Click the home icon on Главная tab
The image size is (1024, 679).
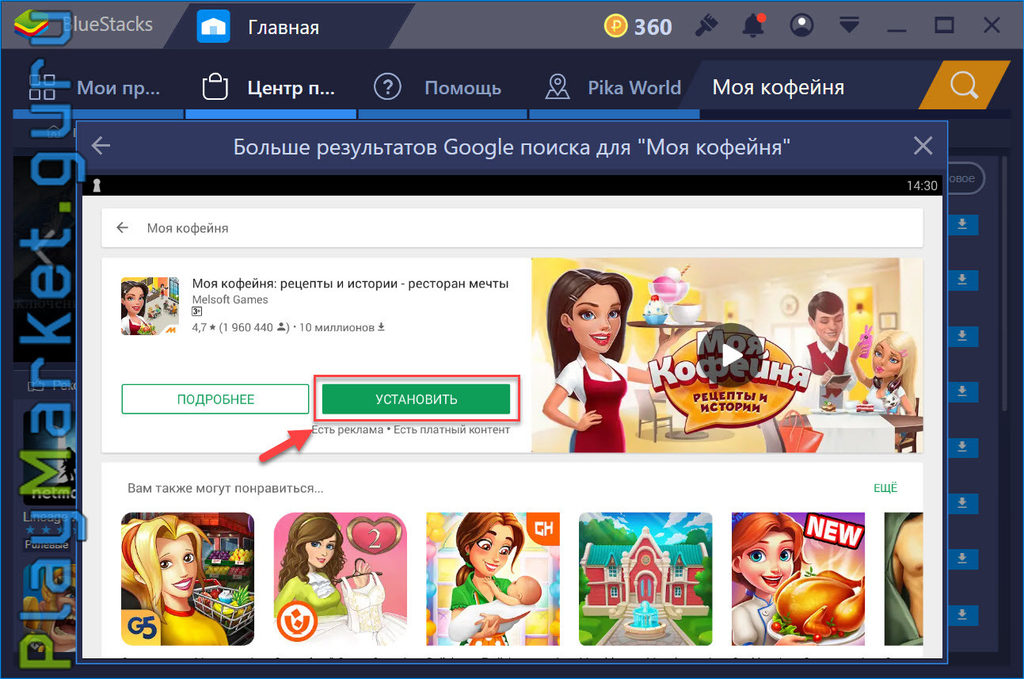pos(213,27)
